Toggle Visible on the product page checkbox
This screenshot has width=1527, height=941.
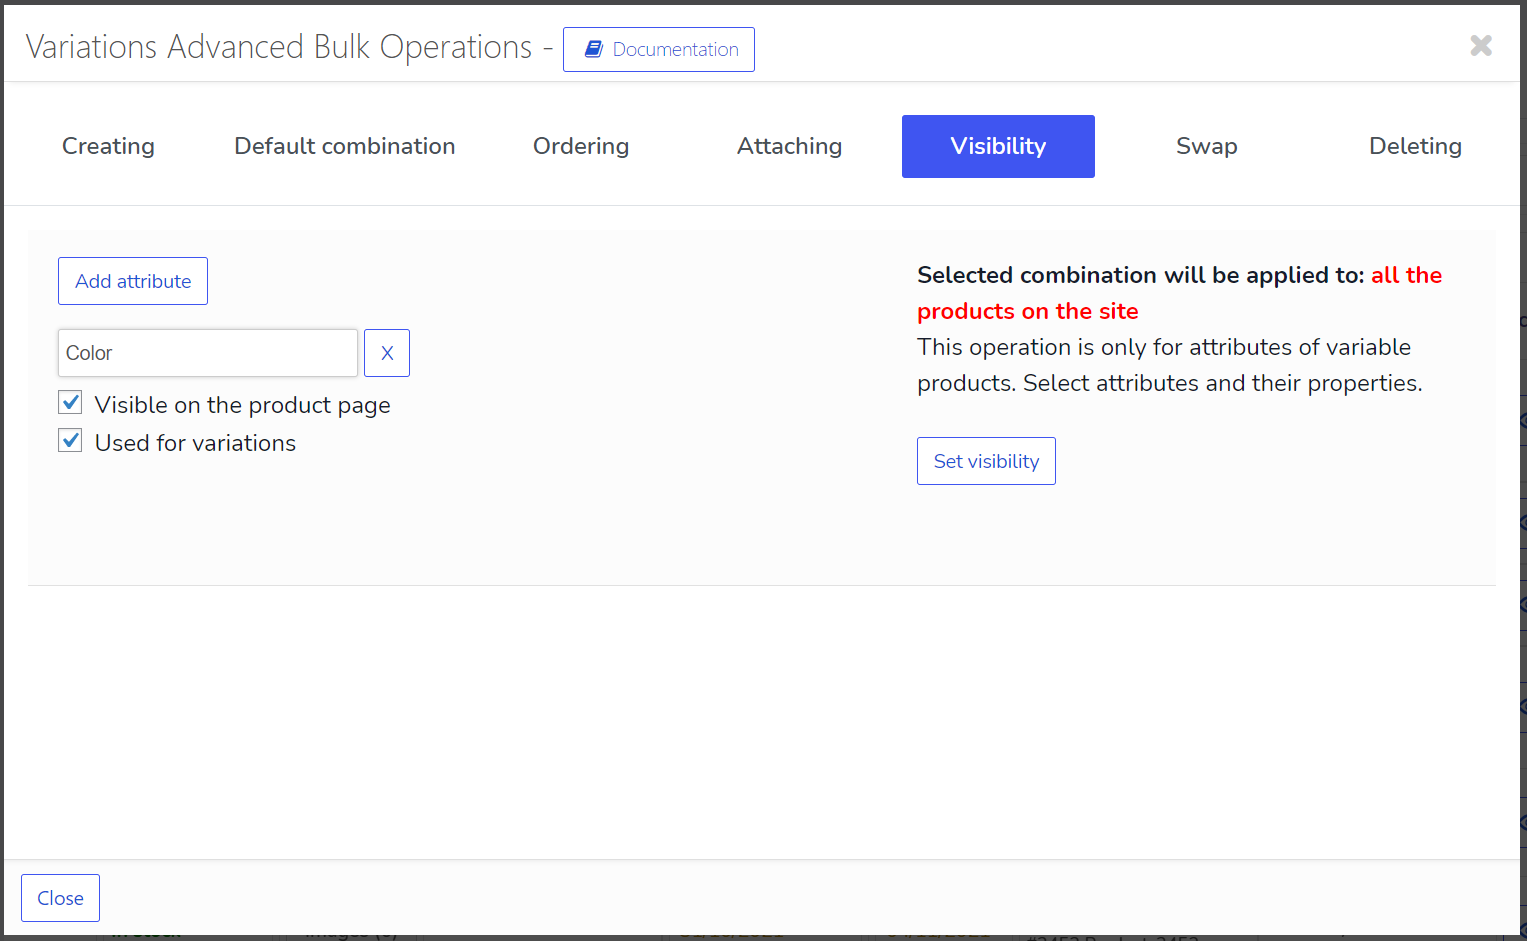point(70,403)
